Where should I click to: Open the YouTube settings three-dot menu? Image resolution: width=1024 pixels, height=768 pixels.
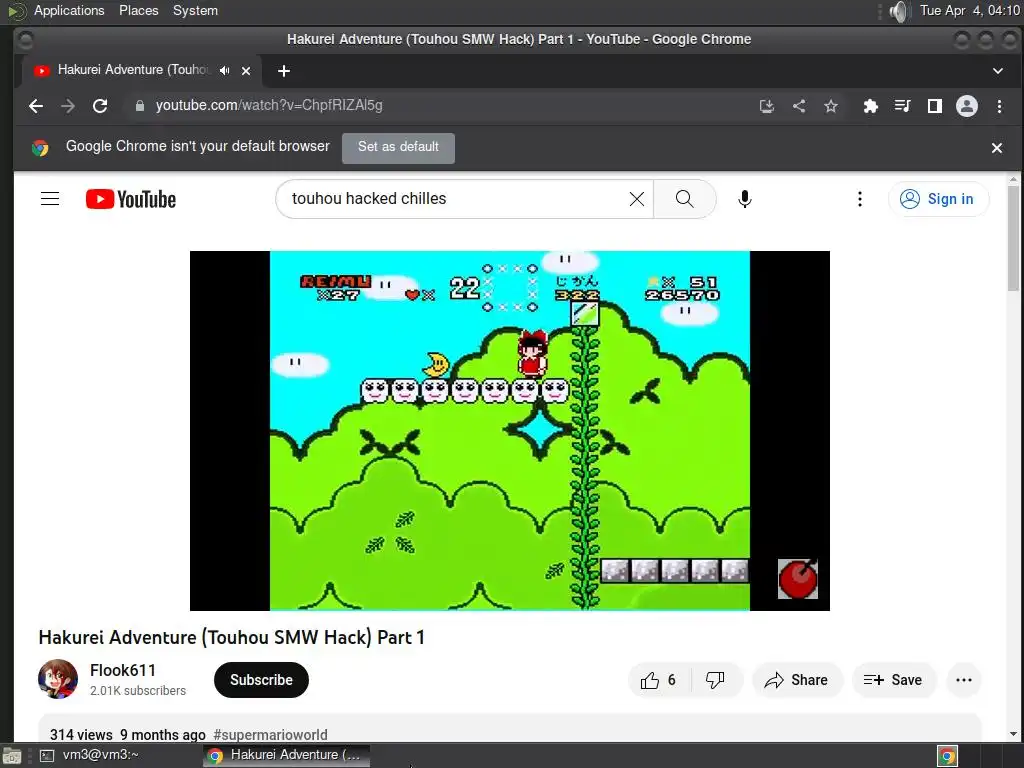pos(859,199)
